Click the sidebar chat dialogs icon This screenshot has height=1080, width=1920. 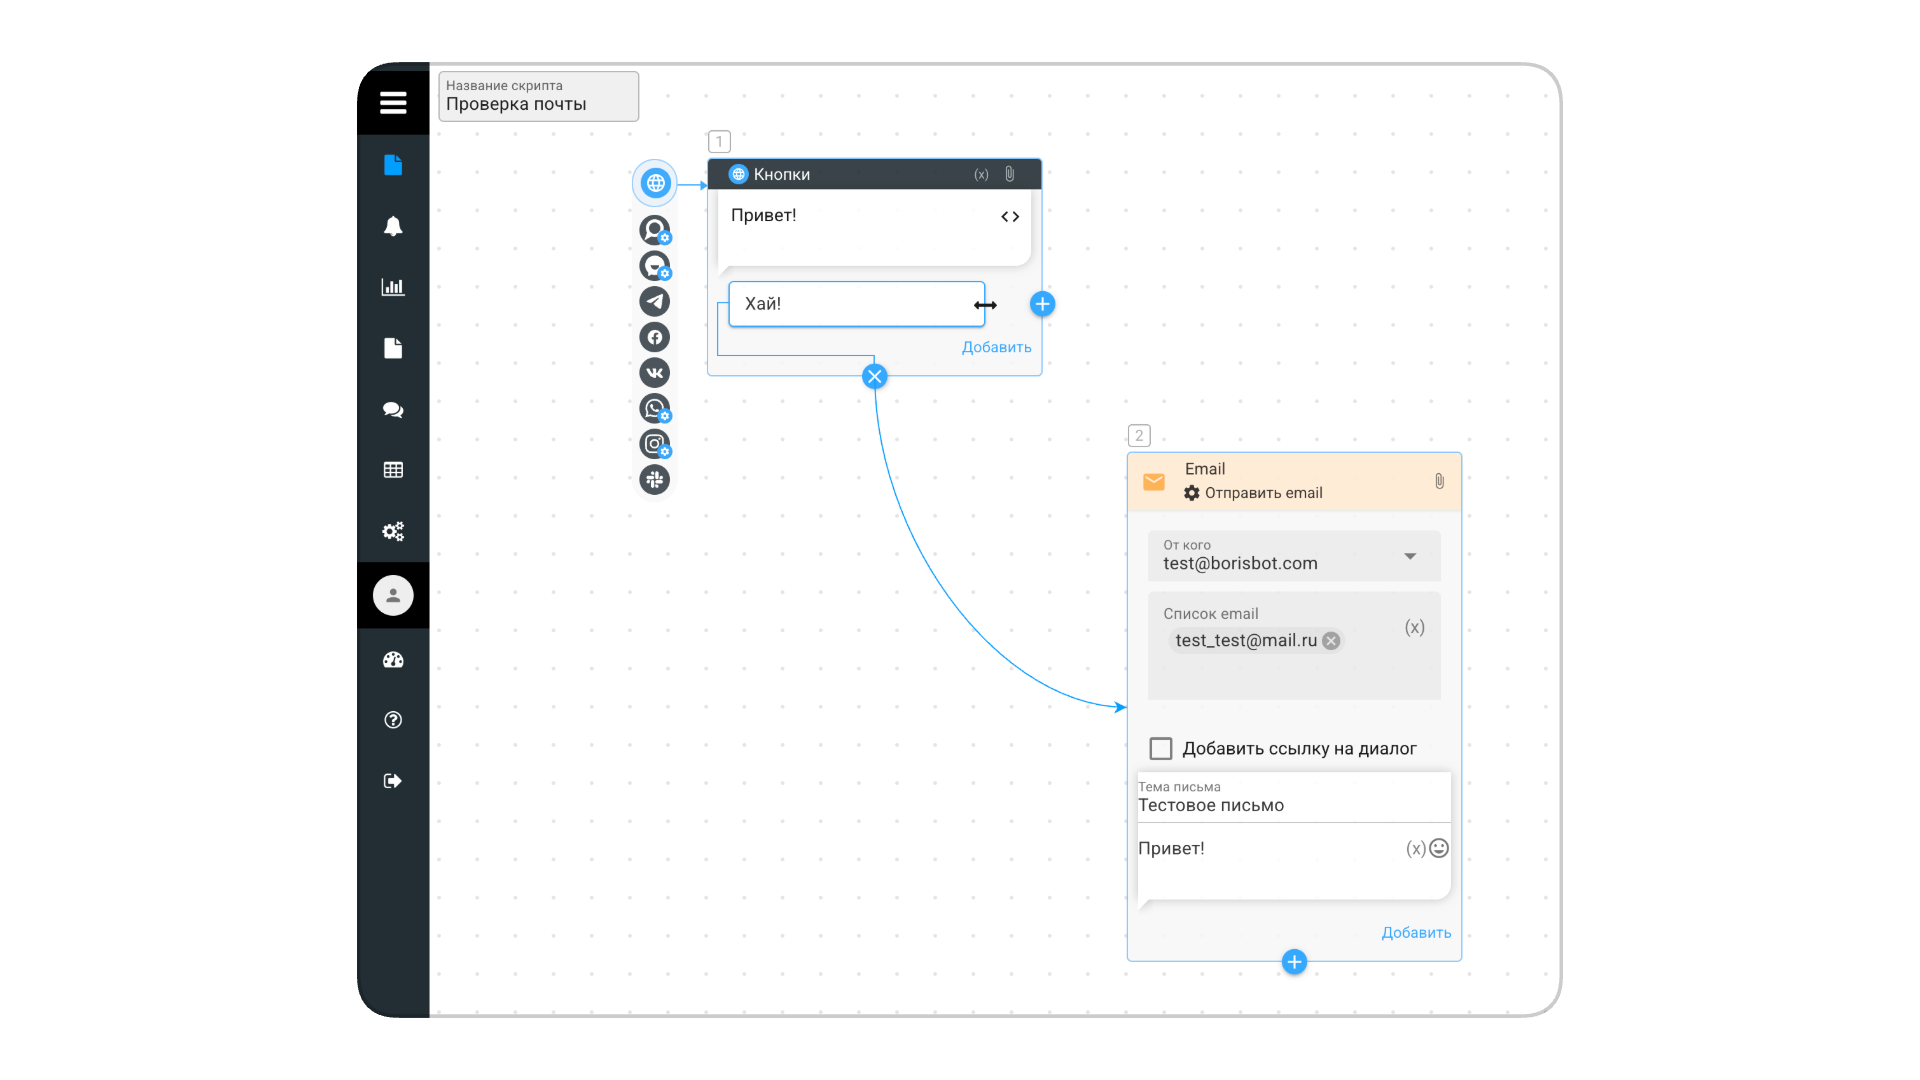(x=393, y=410)
